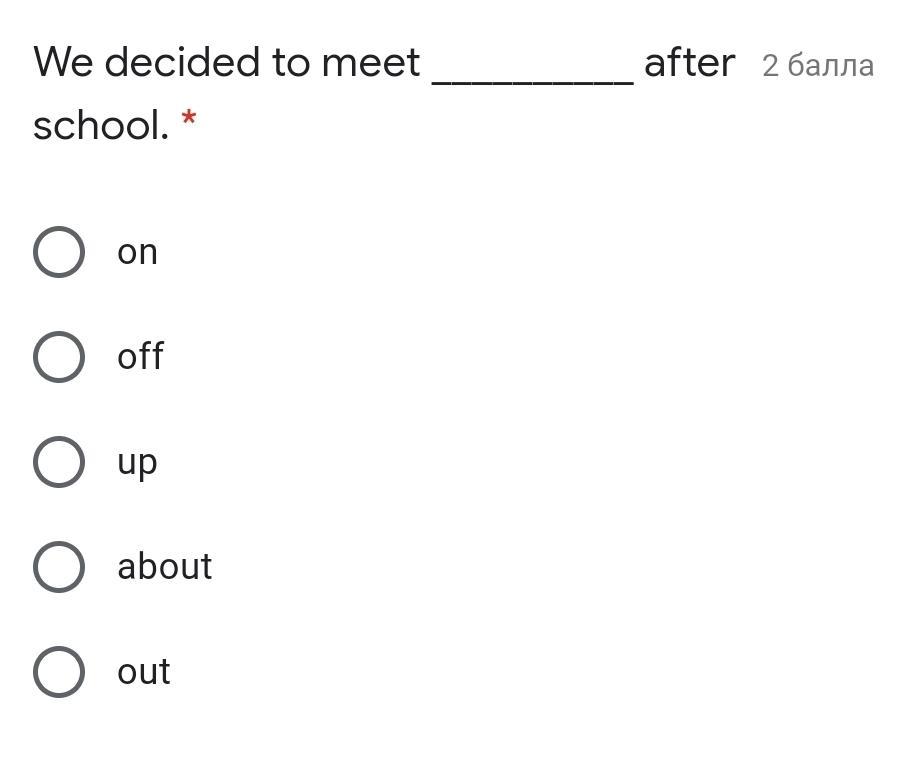The width and height of the screenshot is (915, 760).
Task: Choose the 'up' radio button
Action: pos(58,462)
